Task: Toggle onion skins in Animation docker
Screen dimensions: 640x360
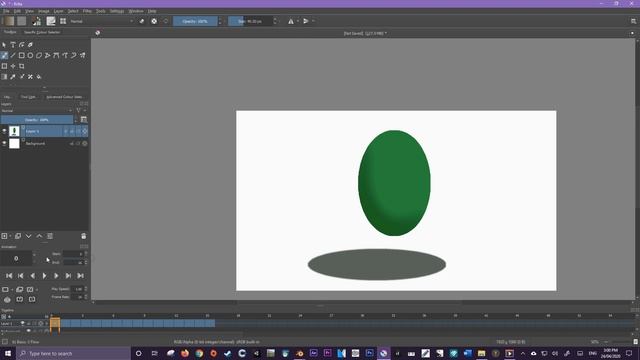Action: point(7,299)
